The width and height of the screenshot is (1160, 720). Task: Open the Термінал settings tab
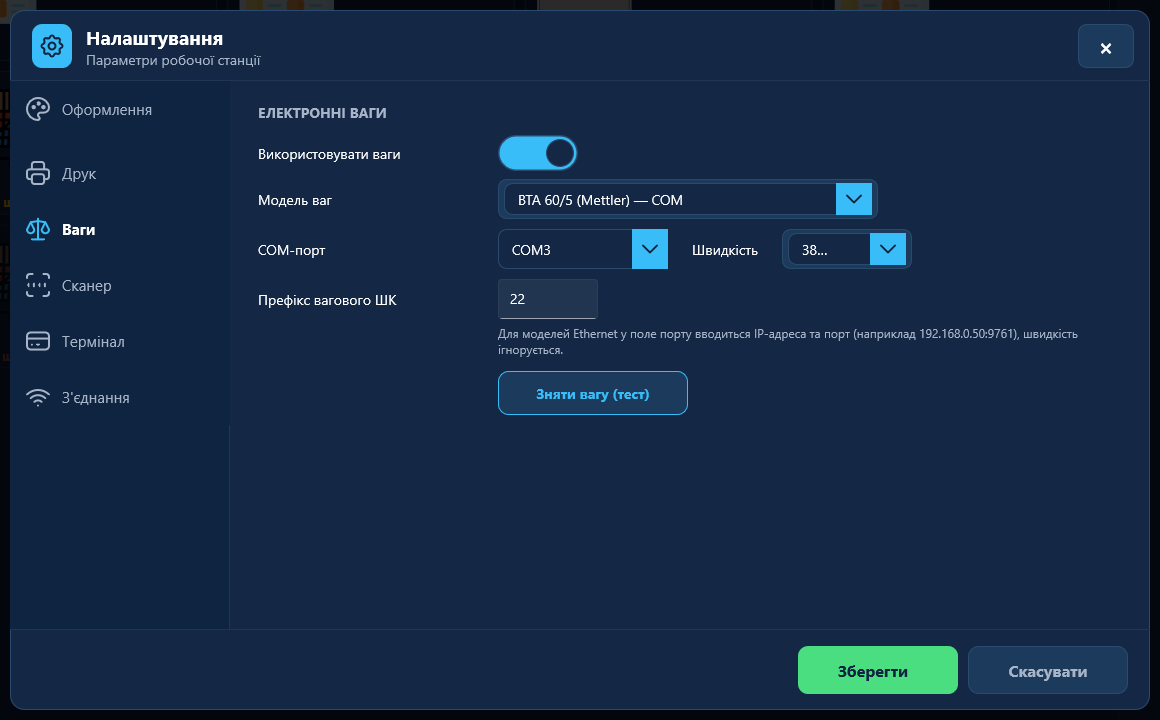coord(93,341)
